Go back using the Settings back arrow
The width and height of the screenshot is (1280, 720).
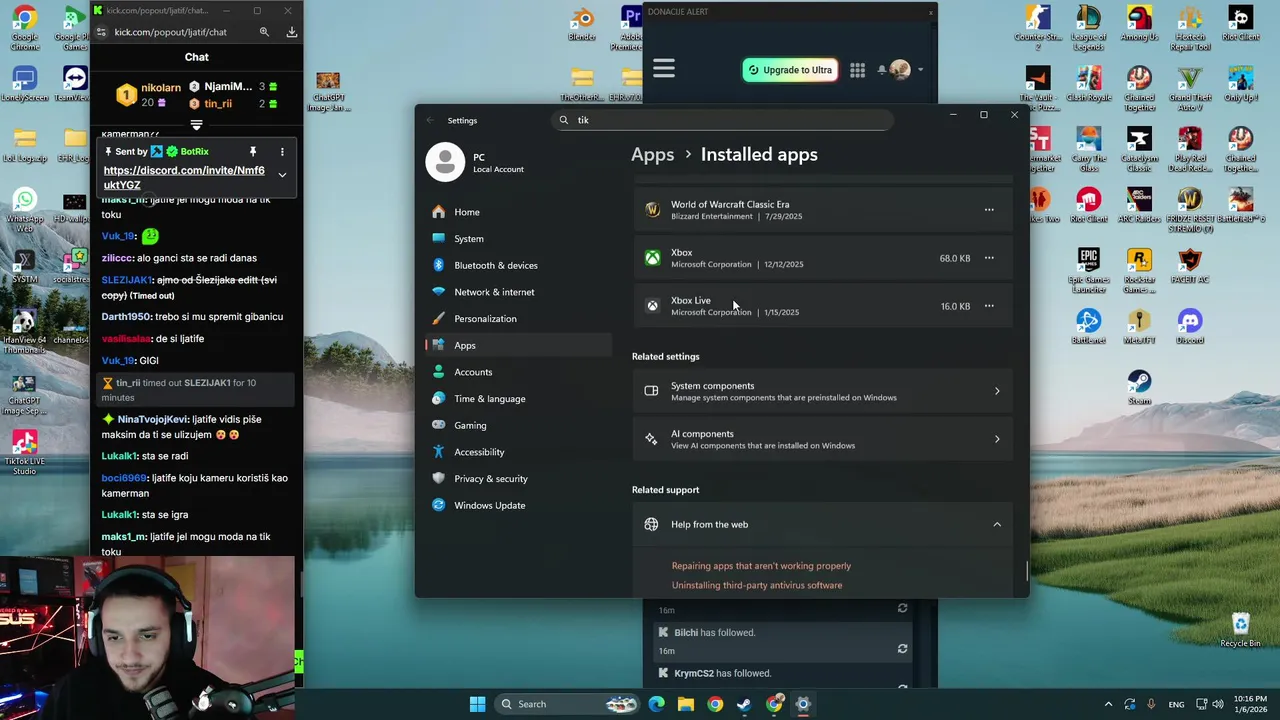(430, 120)
